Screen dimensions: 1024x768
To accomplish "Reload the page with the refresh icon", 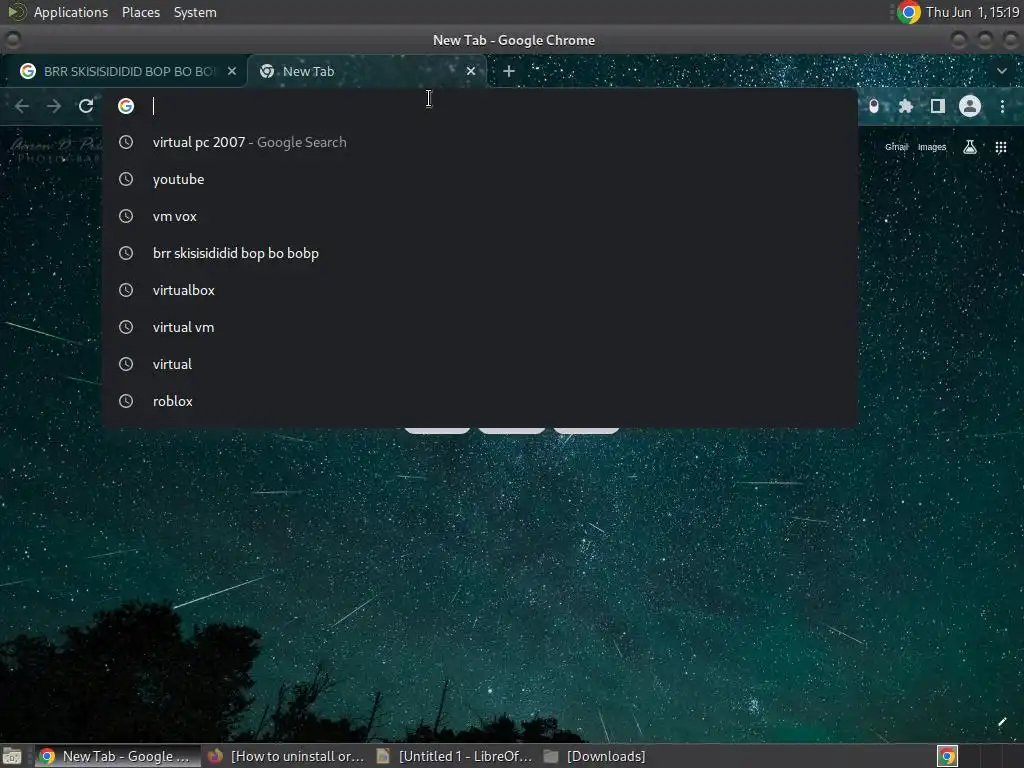I will 86,106.
